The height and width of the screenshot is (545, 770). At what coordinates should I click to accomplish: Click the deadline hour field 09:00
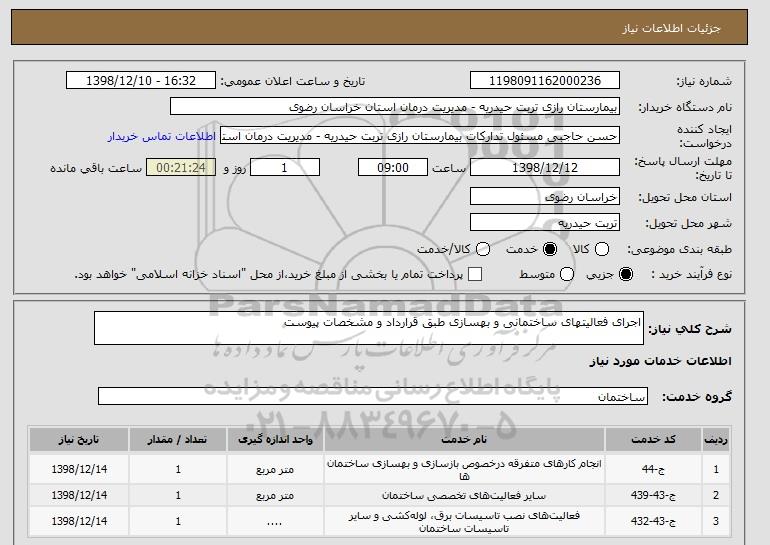coord(393,167)
